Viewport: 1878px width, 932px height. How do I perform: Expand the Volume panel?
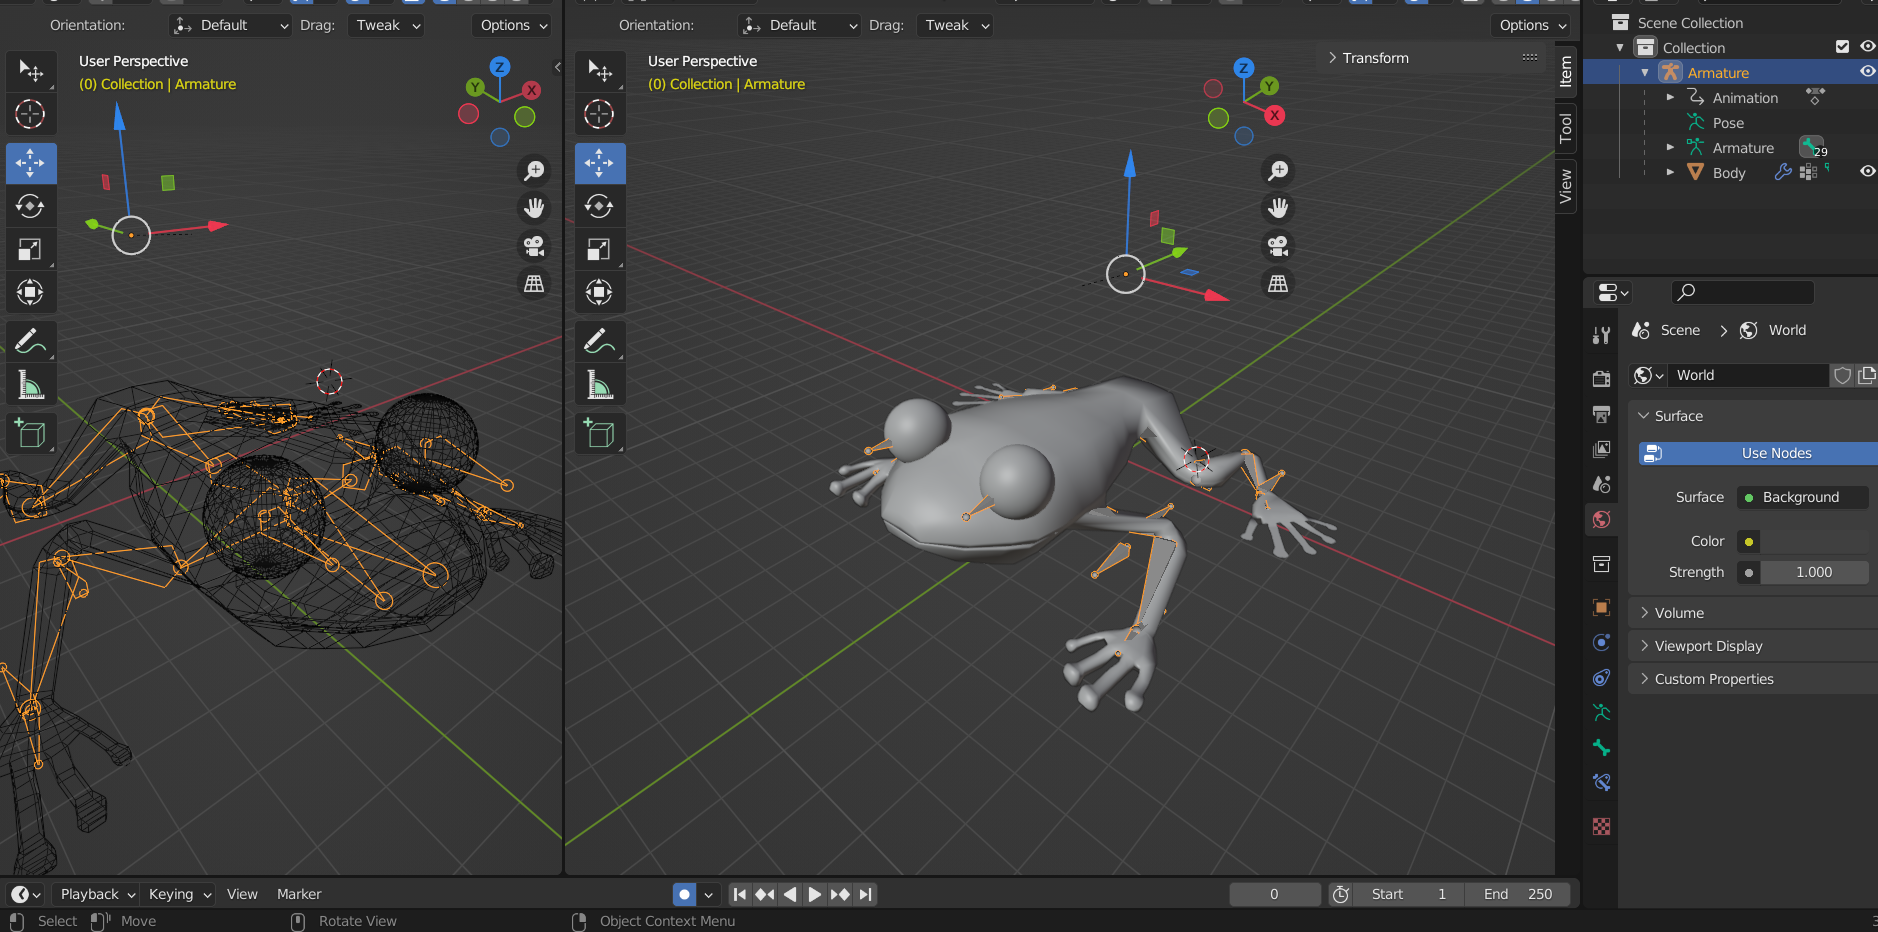tap(1678, 613)
